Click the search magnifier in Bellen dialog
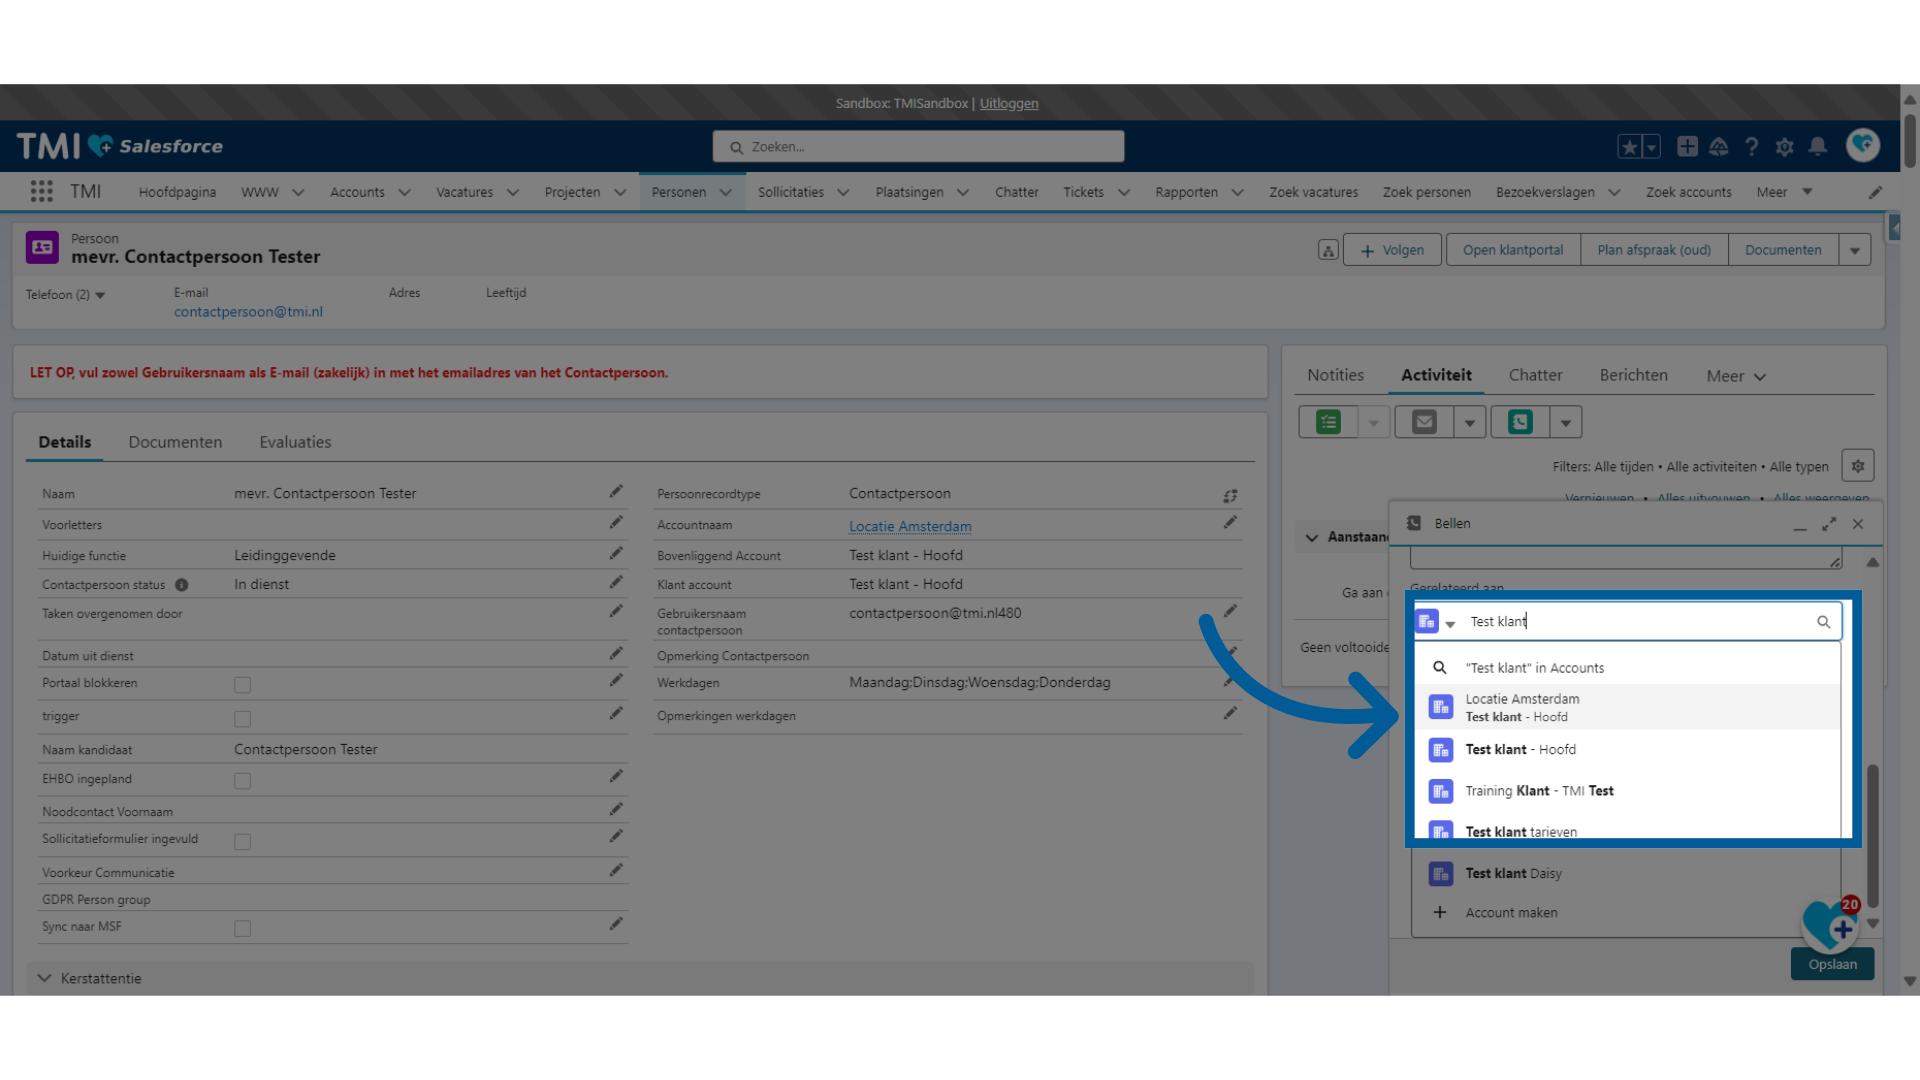Image resolution: width=1920 pixels, height=1080 pixels. pyautogui.click(x=1824, y=621)
